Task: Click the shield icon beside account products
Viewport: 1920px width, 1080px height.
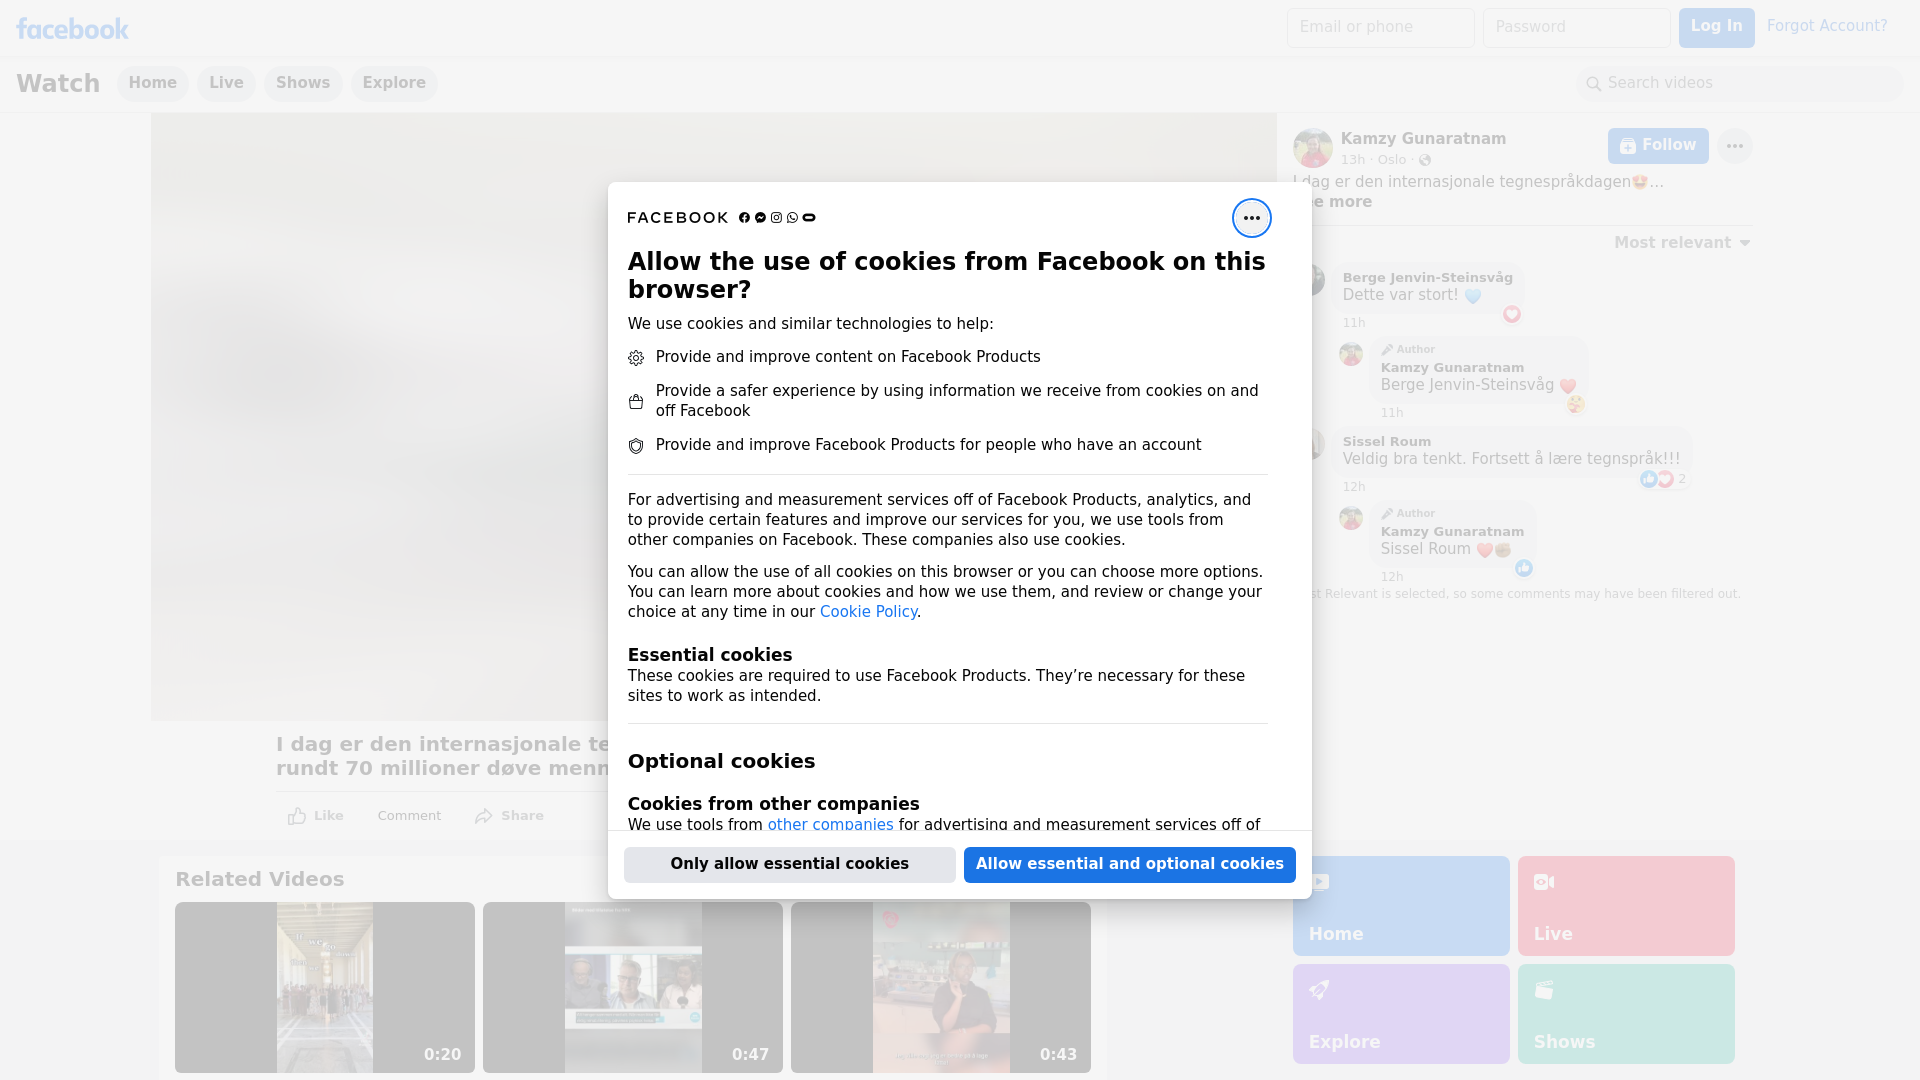Action: (636, 446)
